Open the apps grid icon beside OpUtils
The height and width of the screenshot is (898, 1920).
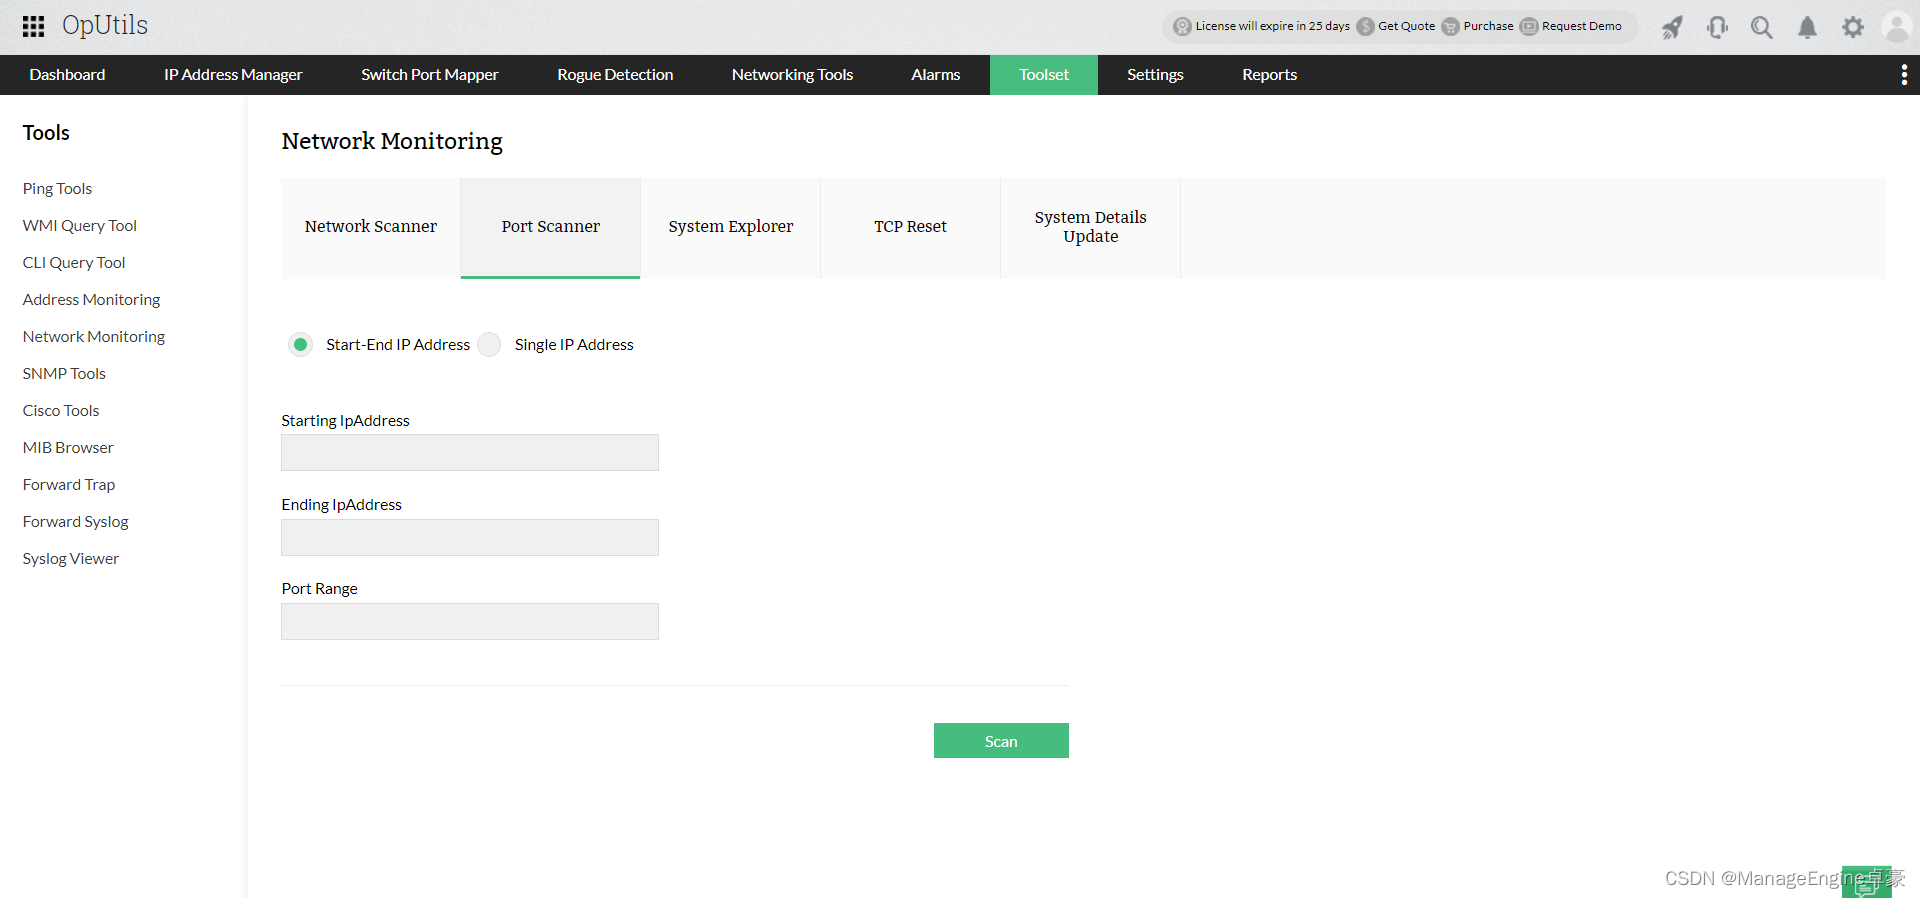pyautogui.click(x=33, y=26)
